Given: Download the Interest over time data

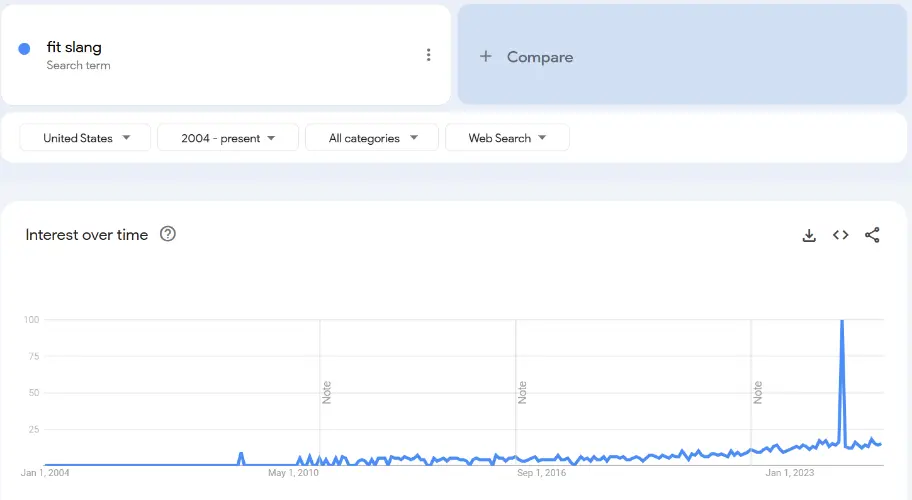Looking at the screenshot, I should point(809,235).
